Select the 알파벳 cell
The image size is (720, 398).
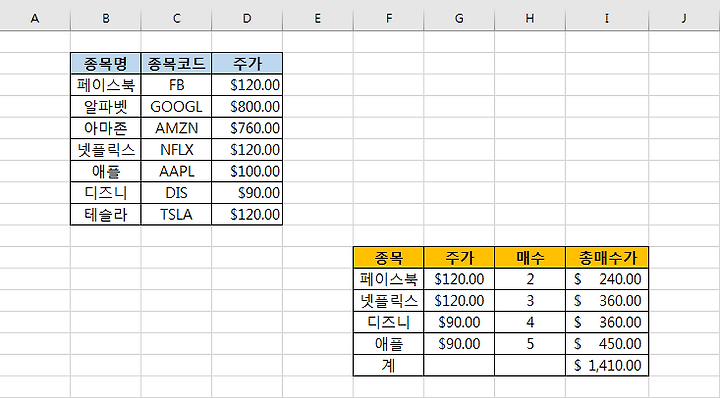(106, 107)
